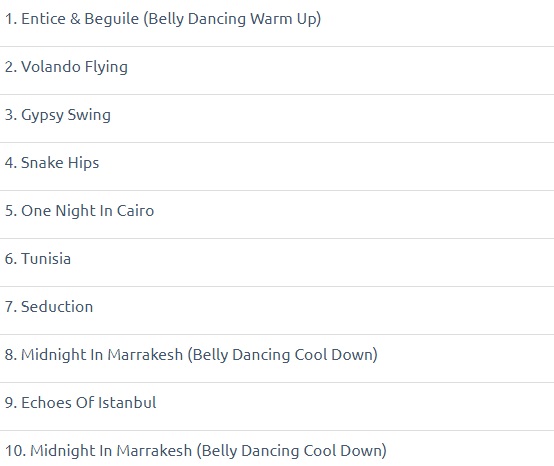This screenshot has height=466, width=554.
Task: Click the word 'Flying' in track 2
Action: (106, 67)
